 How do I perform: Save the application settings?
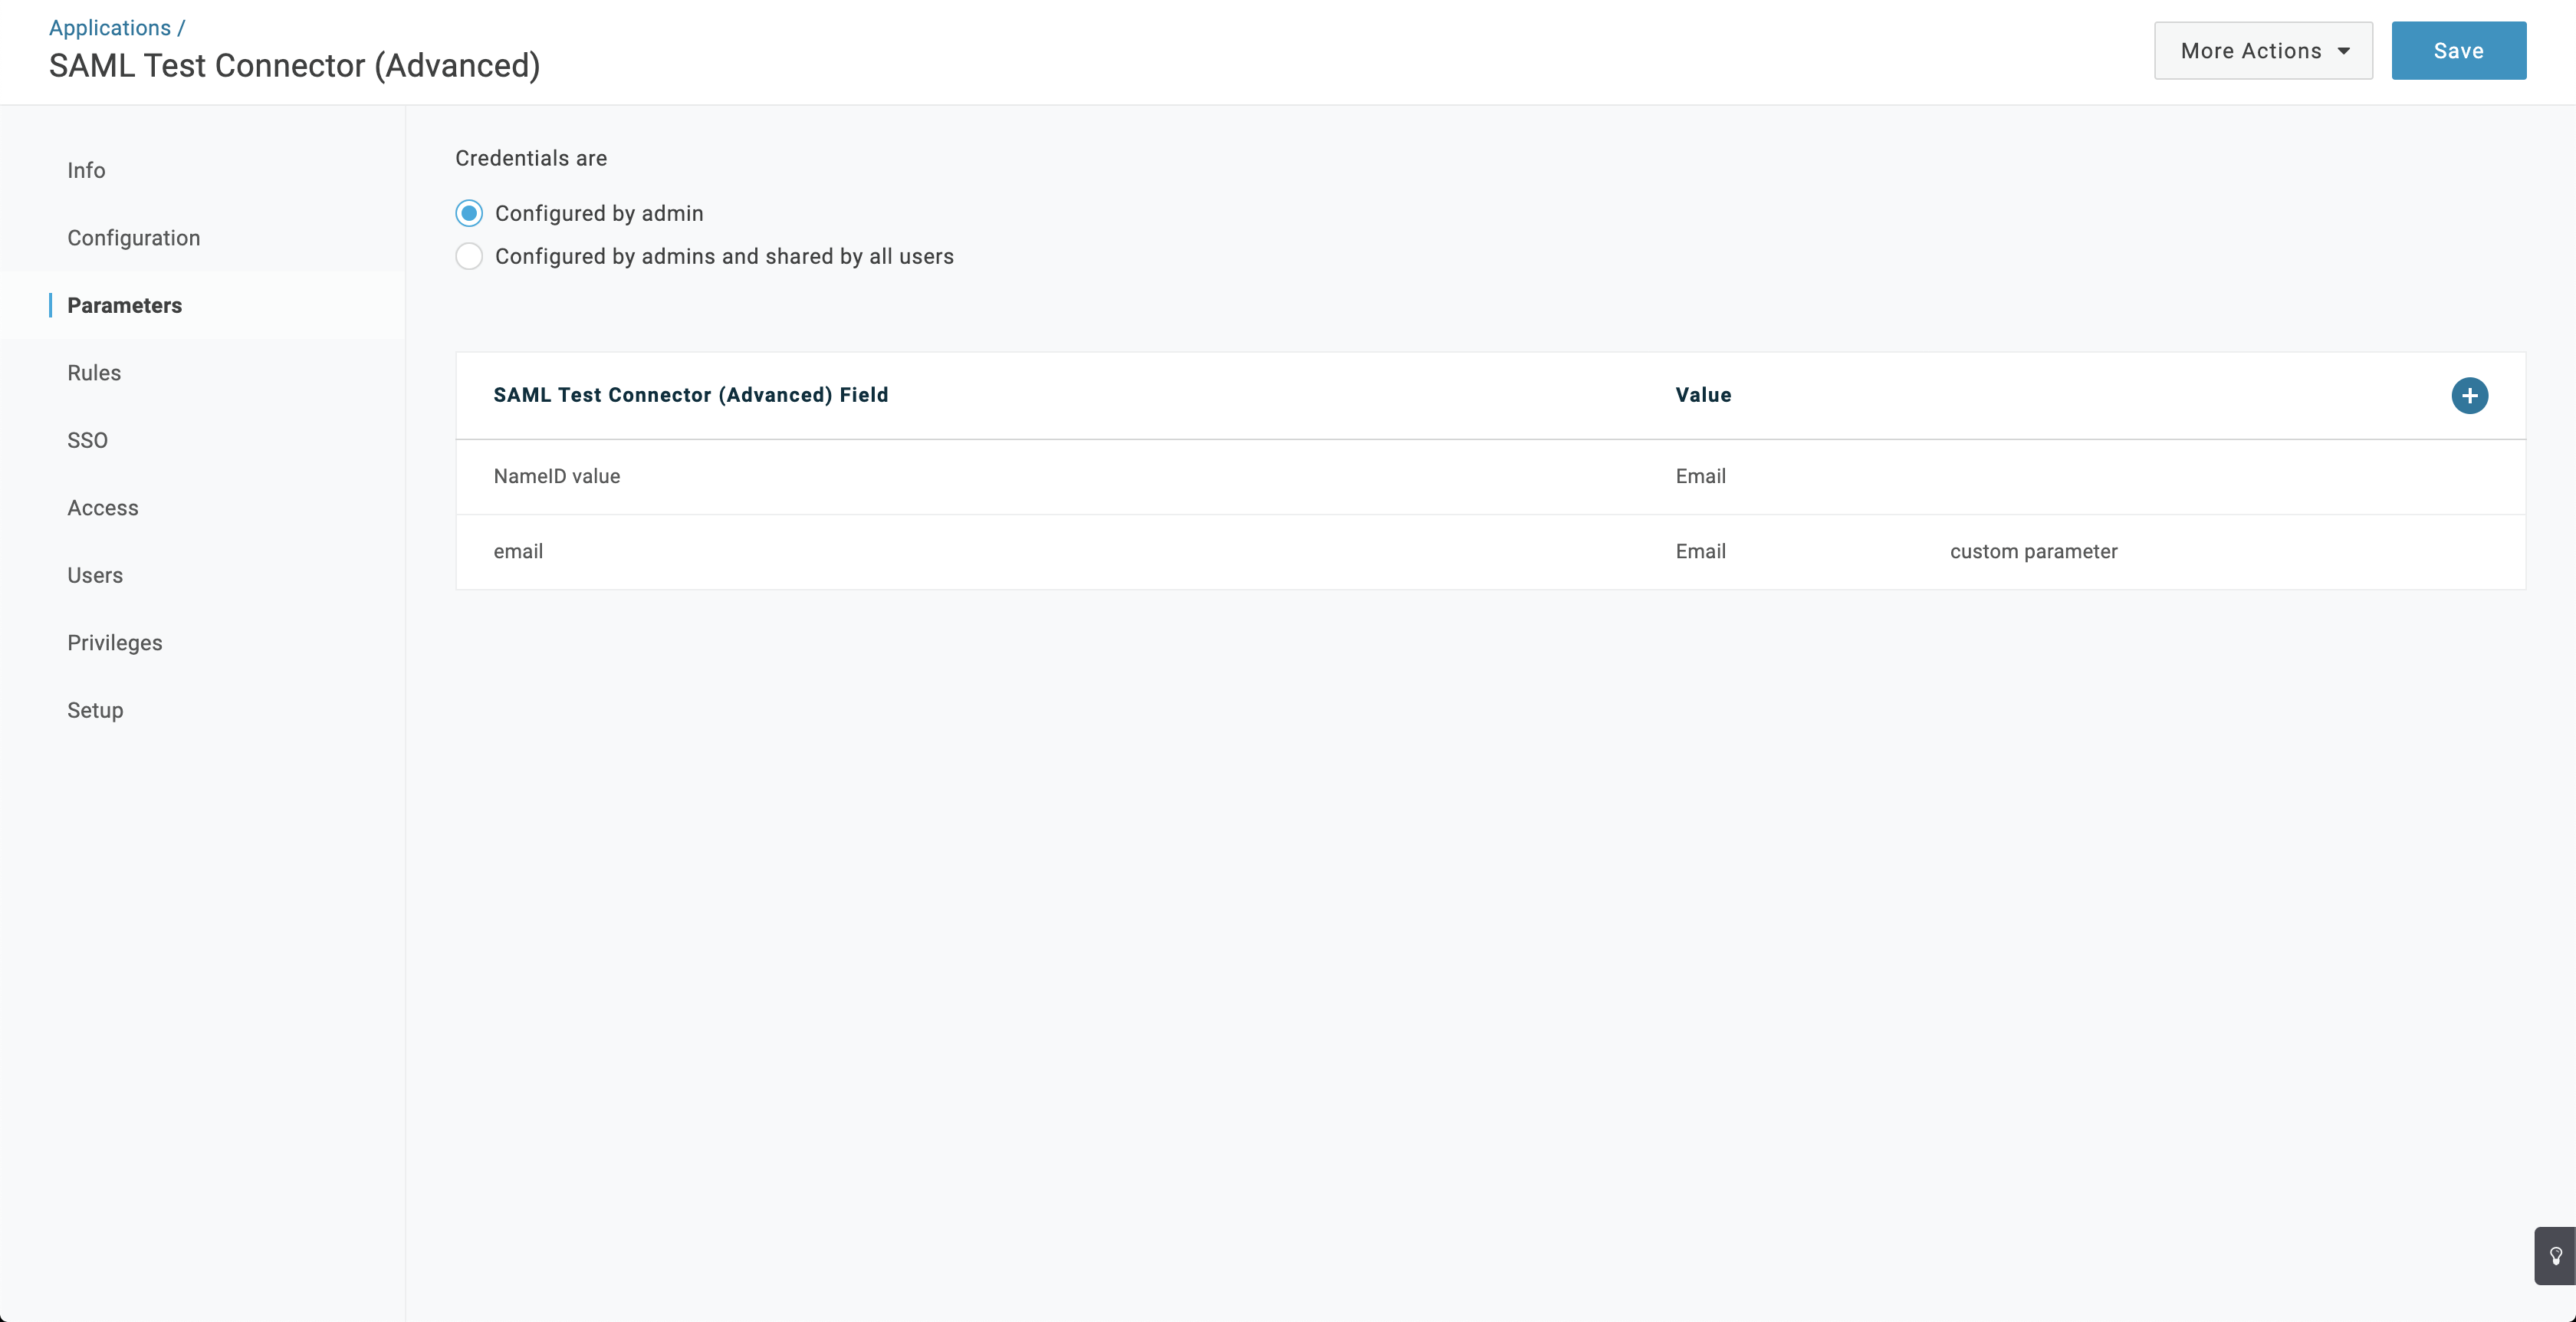(x=2458, y=51)
